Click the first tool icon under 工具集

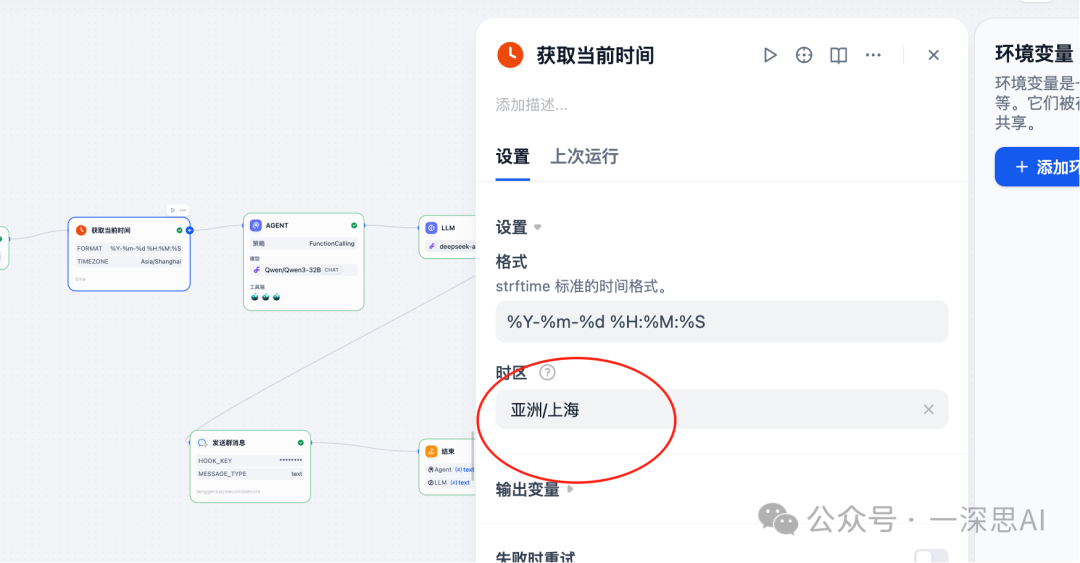click(255, 297)
